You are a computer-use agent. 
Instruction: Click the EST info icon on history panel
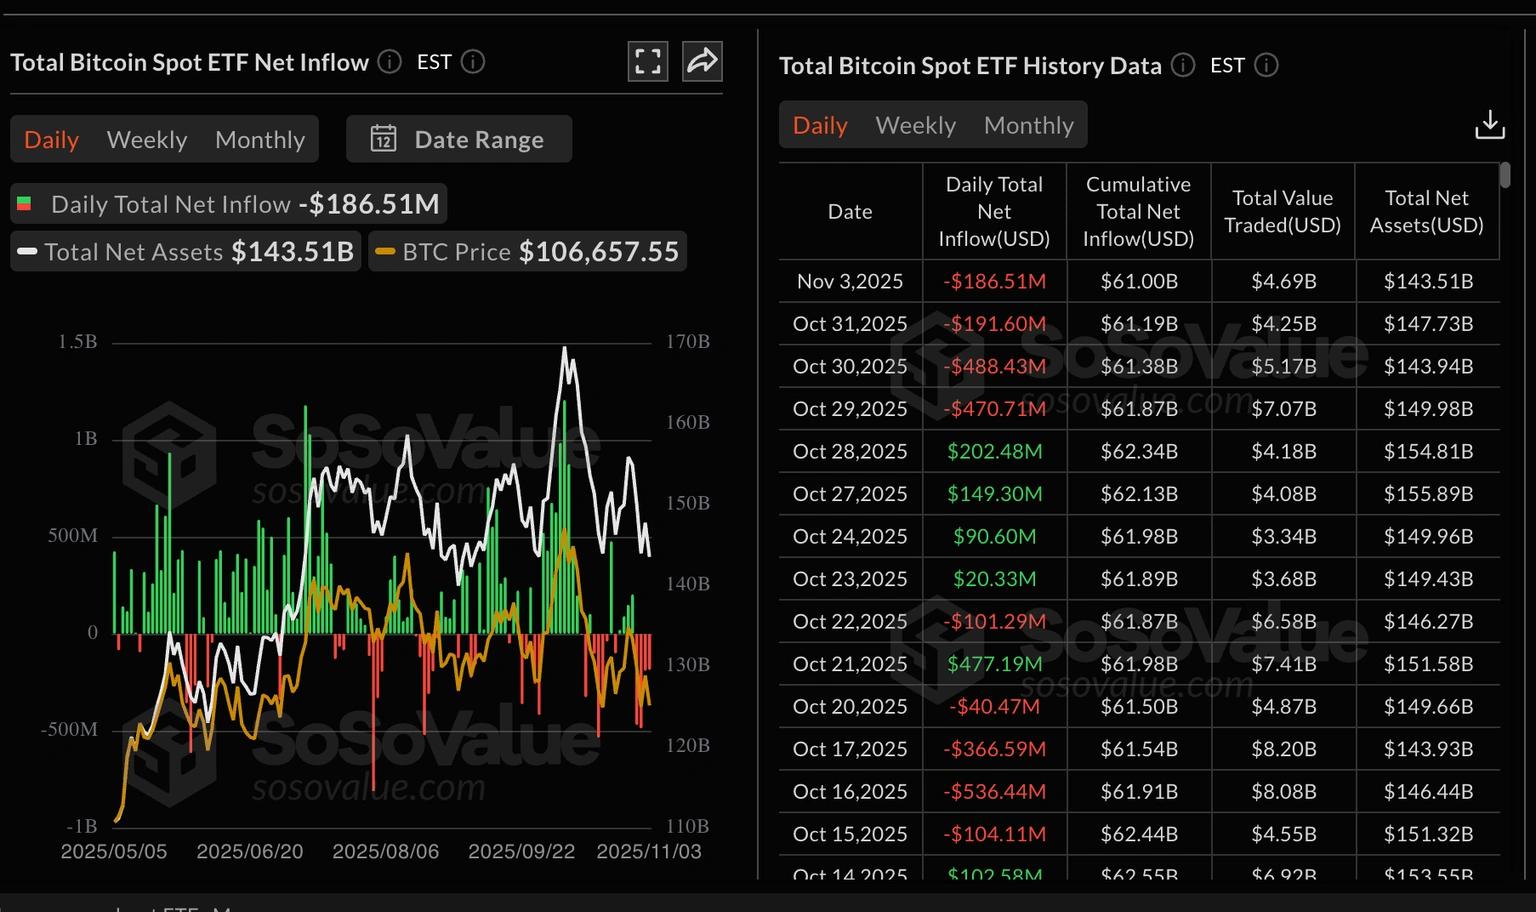[1266, 65]
